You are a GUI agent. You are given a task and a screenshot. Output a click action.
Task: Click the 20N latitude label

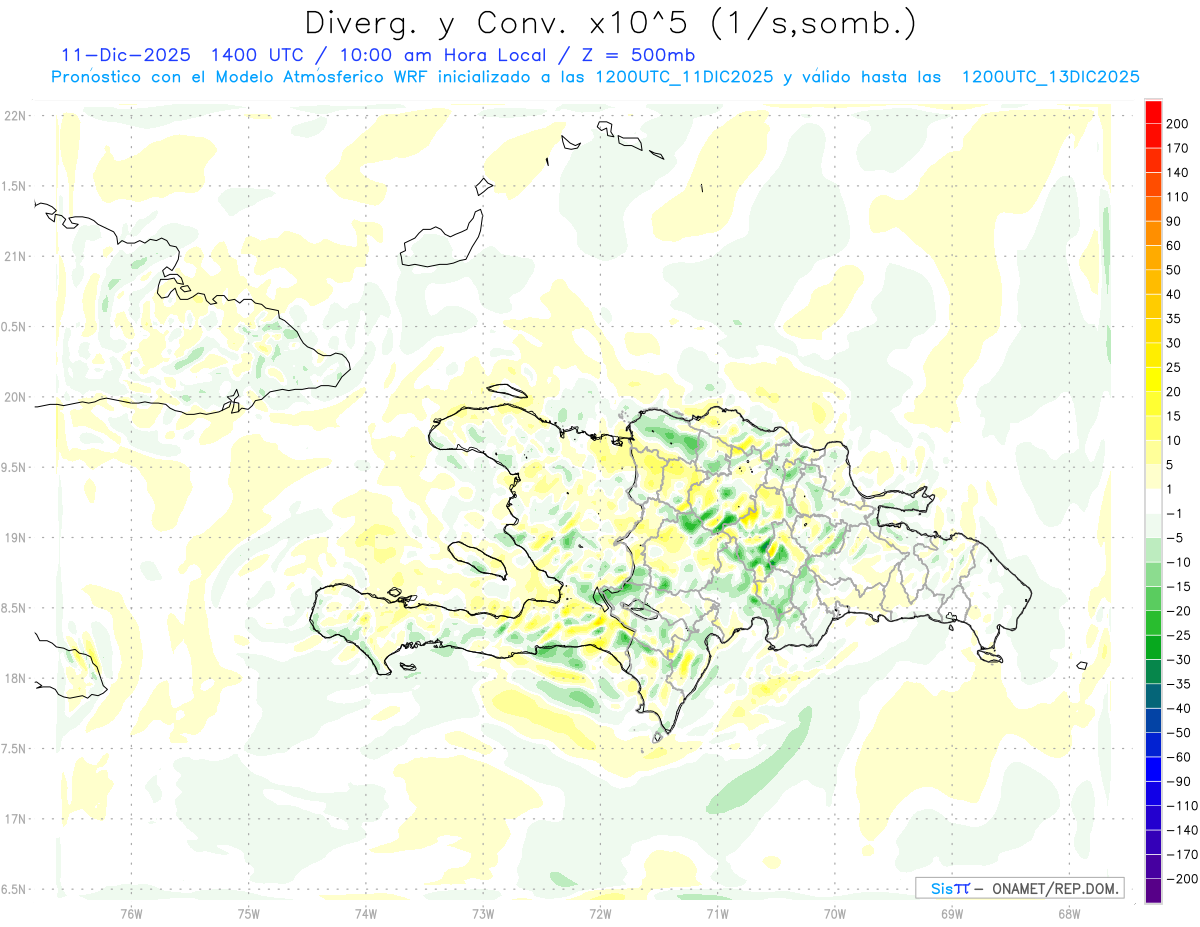(x=15, y=397)
